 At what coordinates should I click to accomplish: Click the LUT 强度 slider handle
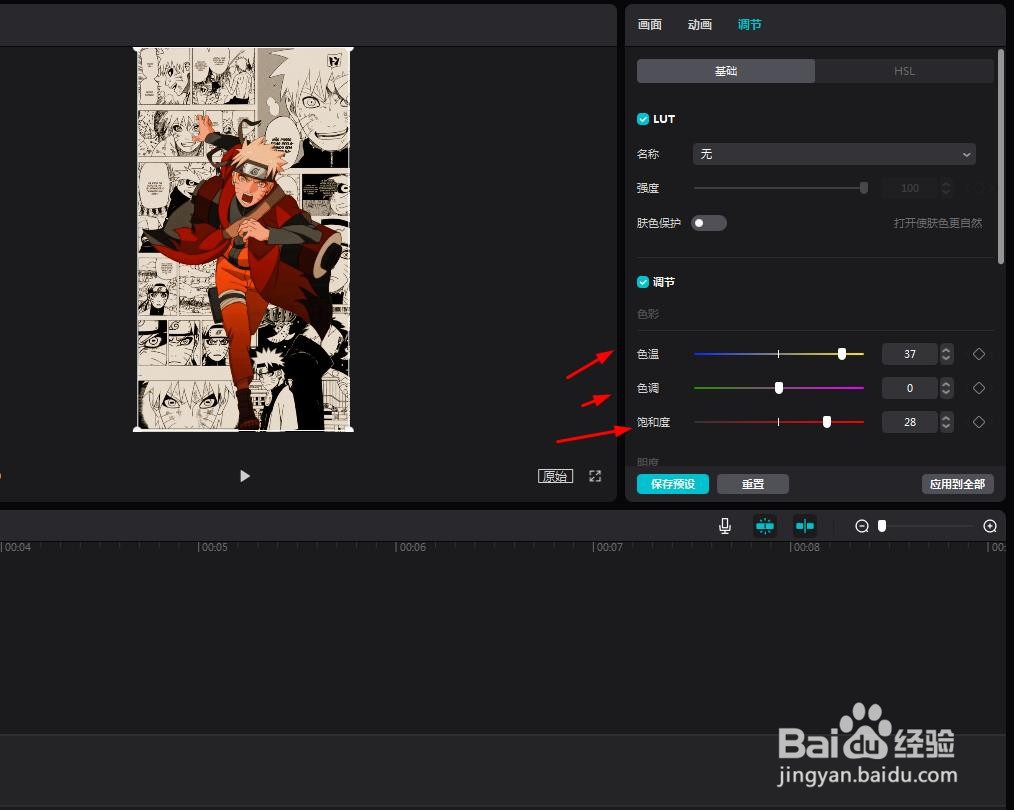863,188
